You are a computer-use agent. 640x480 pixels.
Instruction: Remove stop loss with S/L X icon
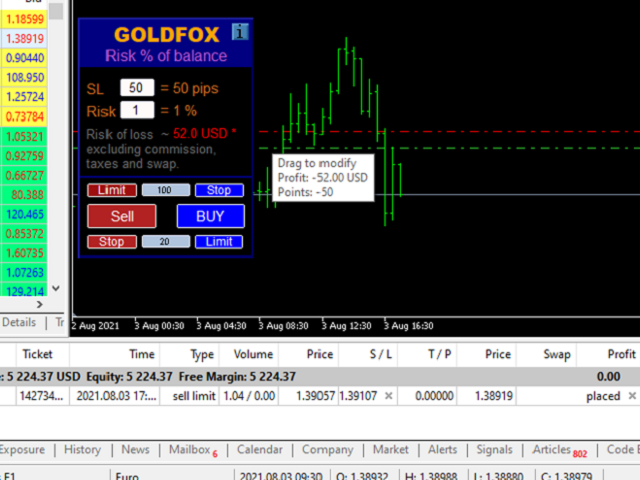click(389, 396)
